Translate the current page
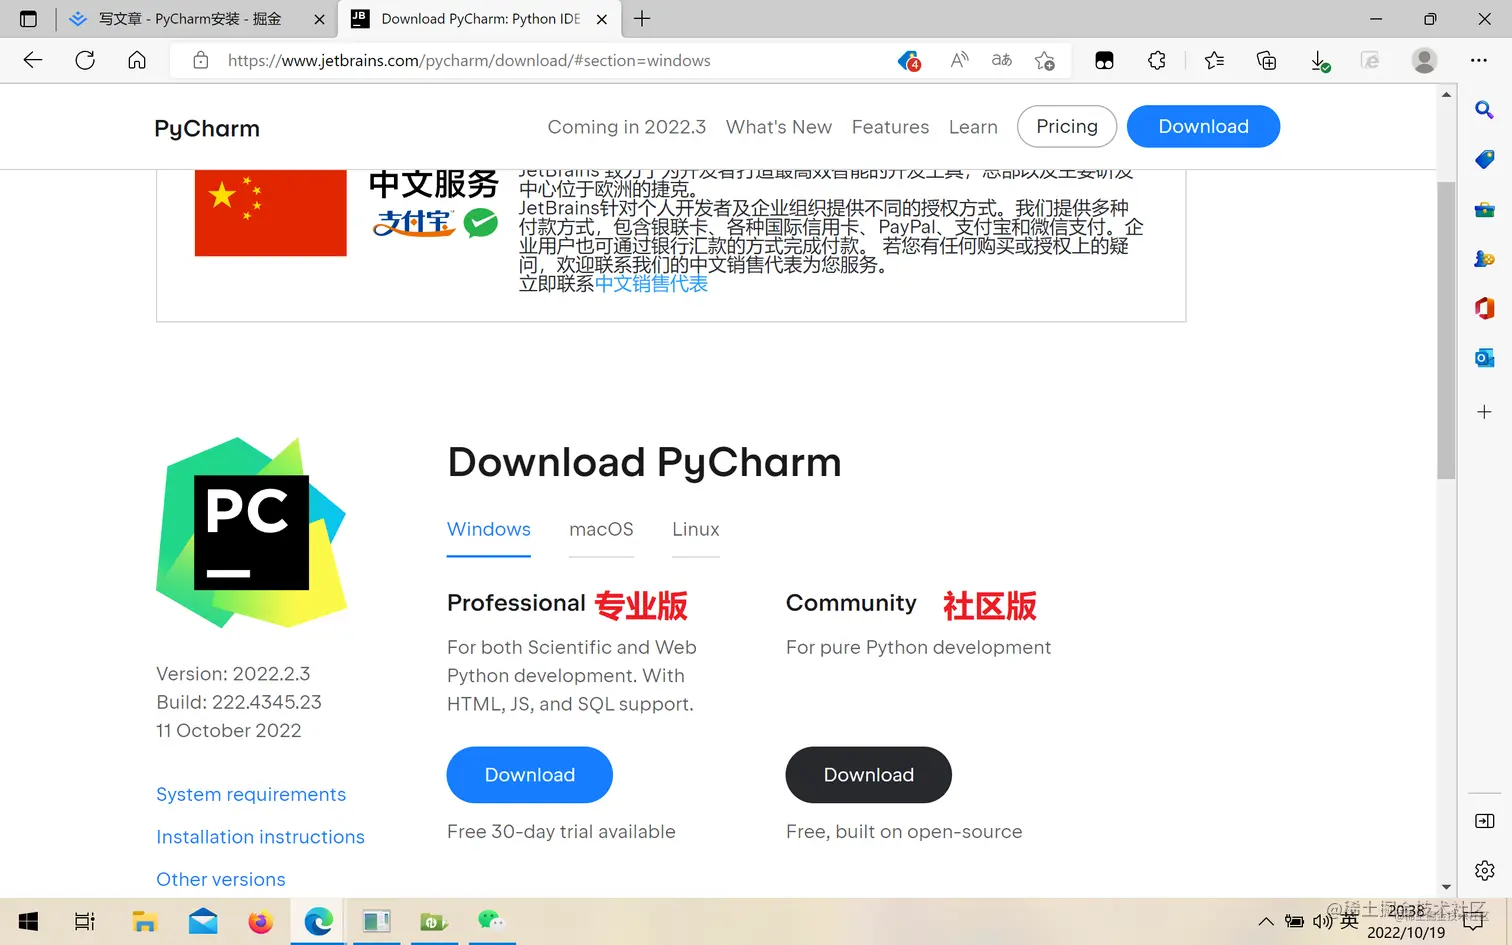This screenshot has width=1512, height=945. 1001,60
